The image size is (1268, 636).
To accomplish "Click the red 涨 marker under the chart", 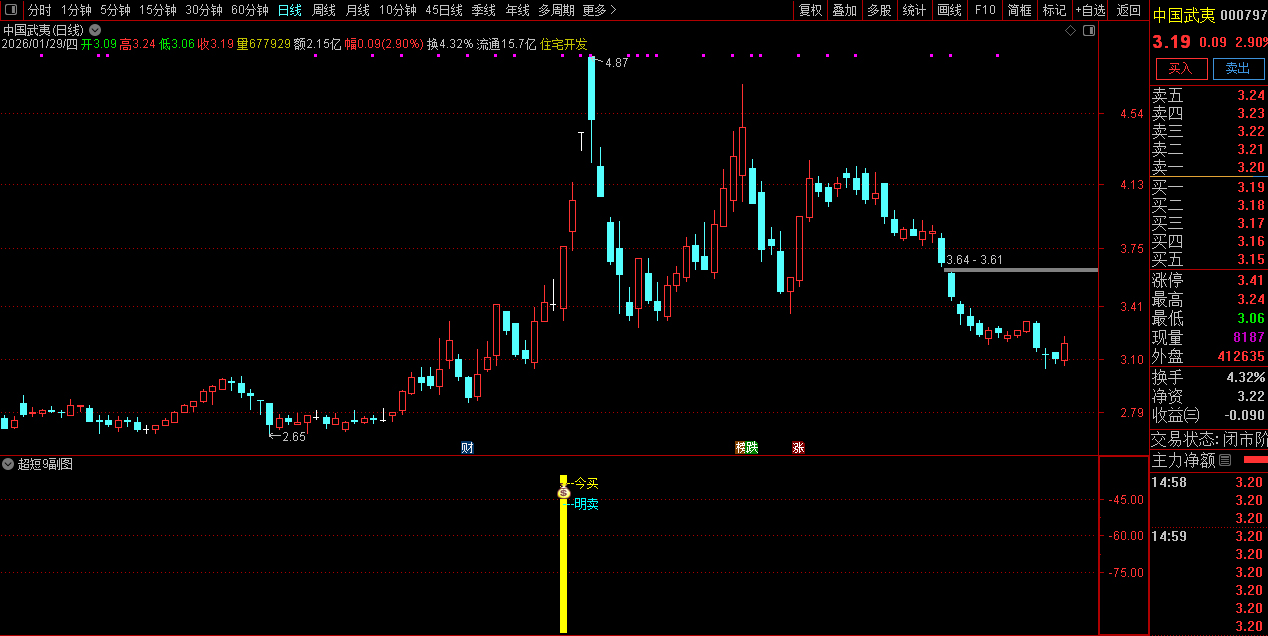I will (x=798, y=447).
